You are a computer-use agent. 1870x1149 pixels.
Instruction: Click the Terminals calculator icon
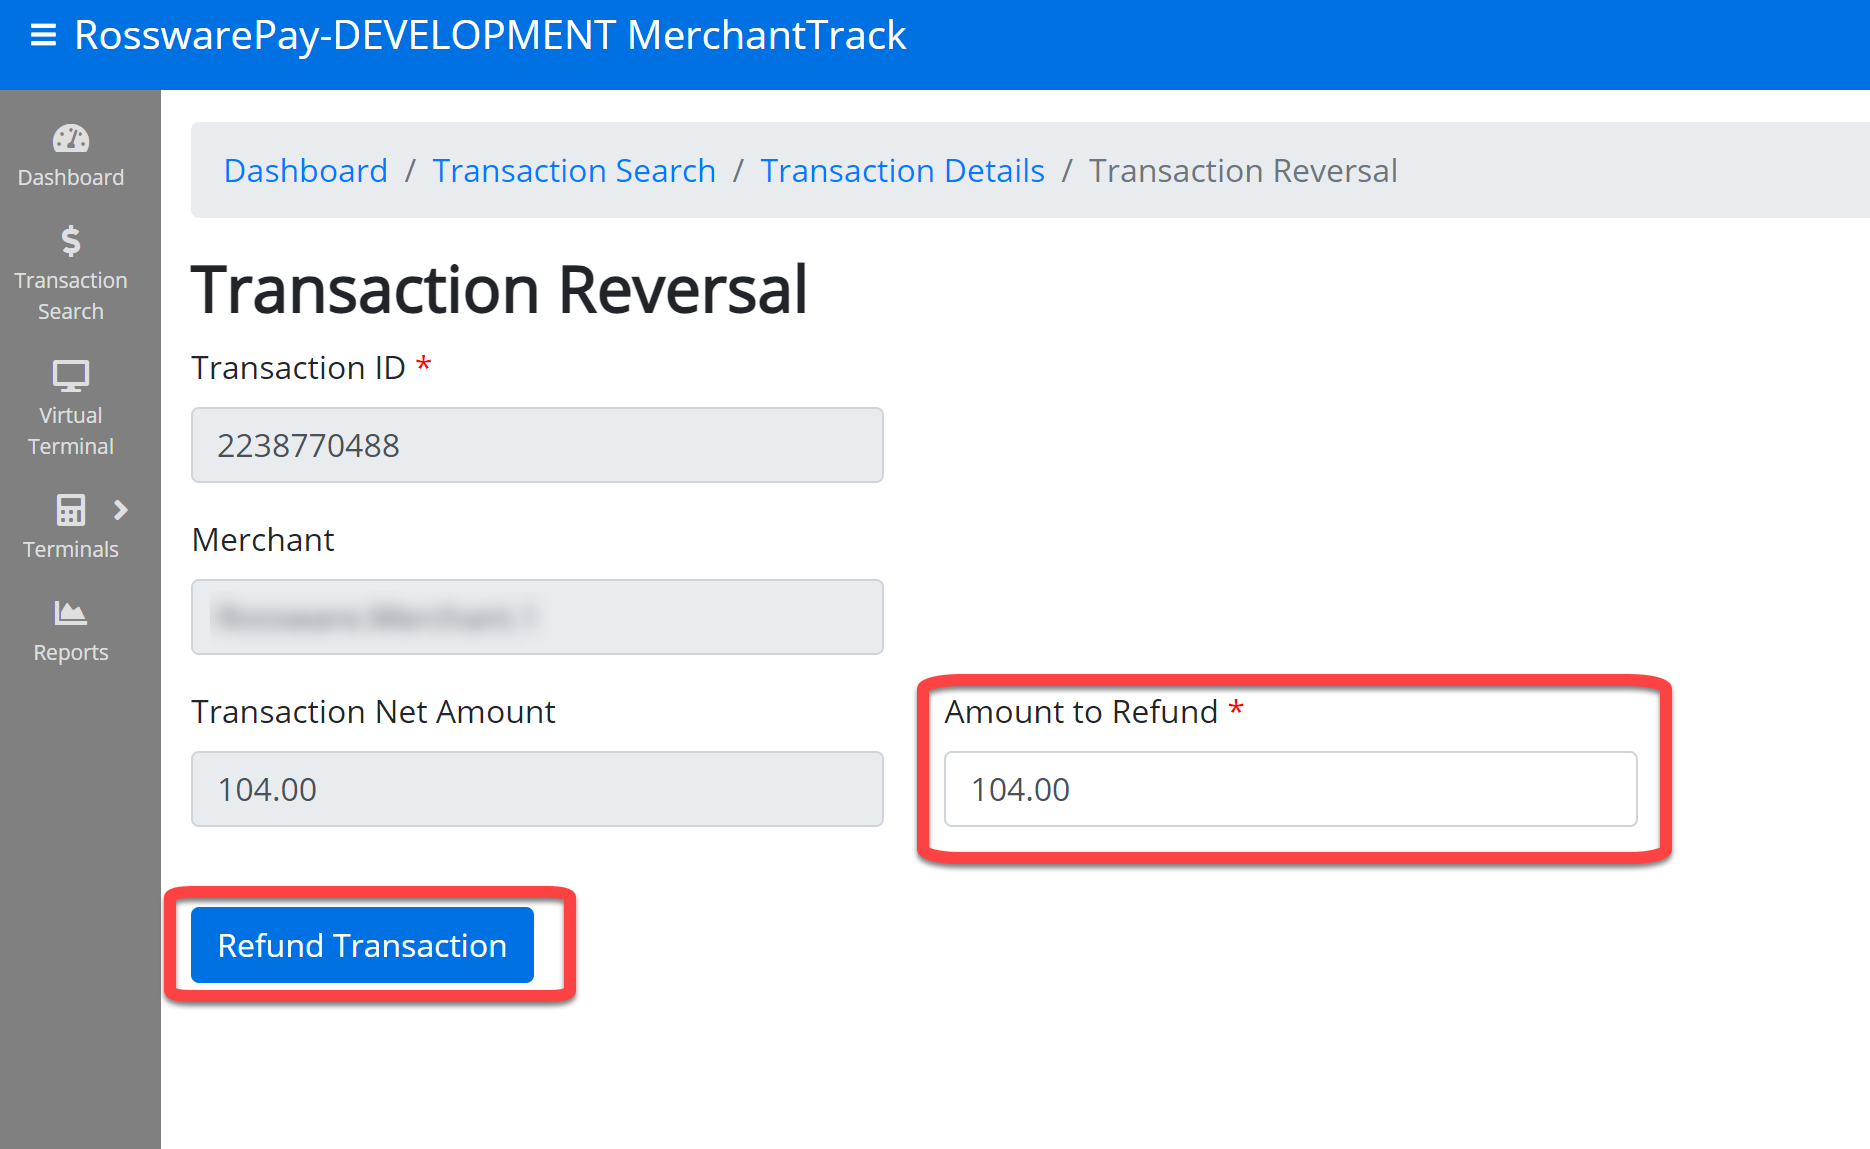click(x=71, y=510)
